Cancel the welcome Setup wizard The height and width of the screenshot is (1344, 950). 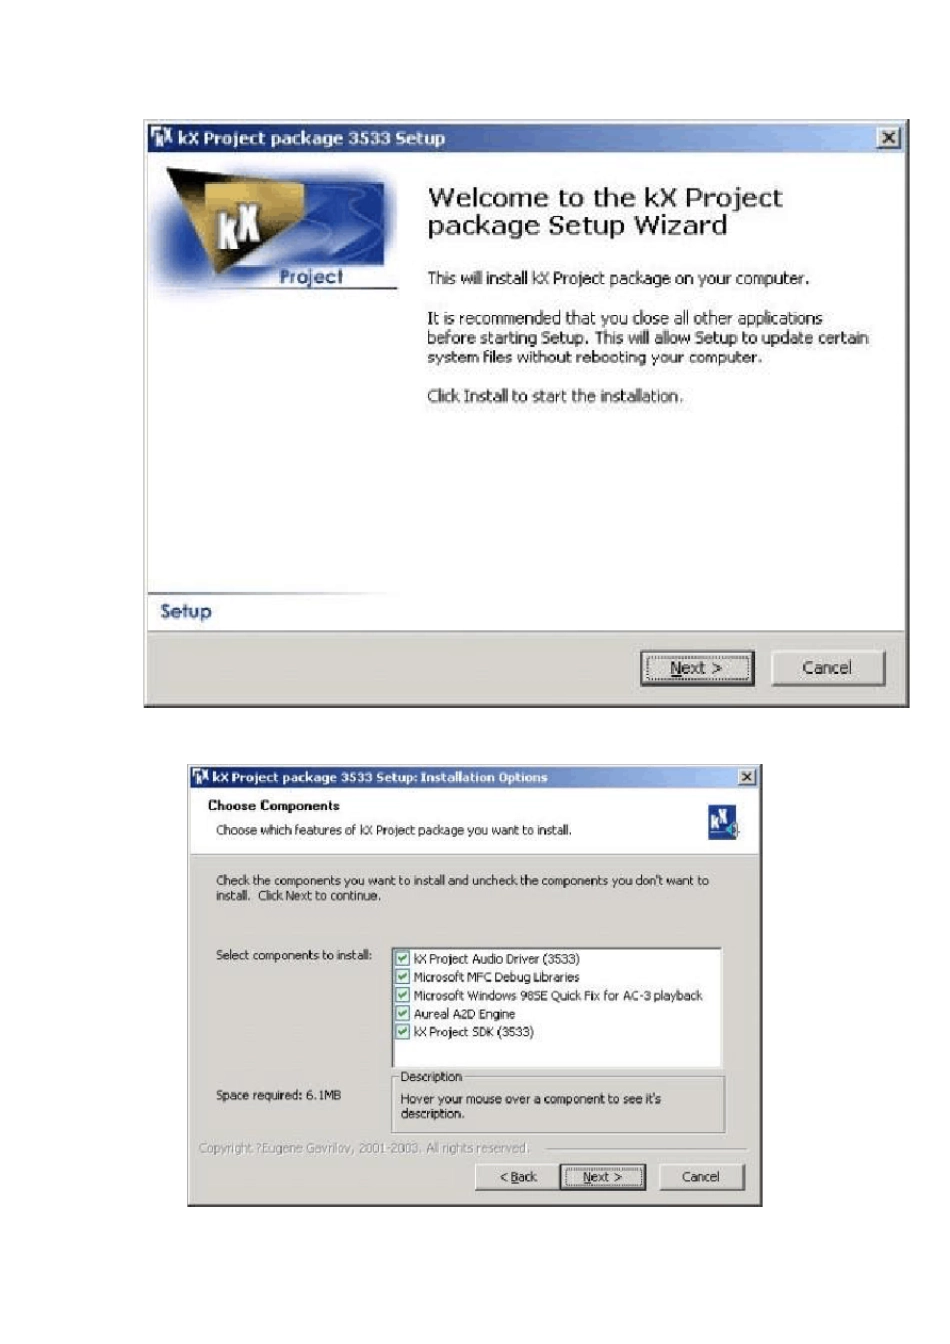coord(827,668)
